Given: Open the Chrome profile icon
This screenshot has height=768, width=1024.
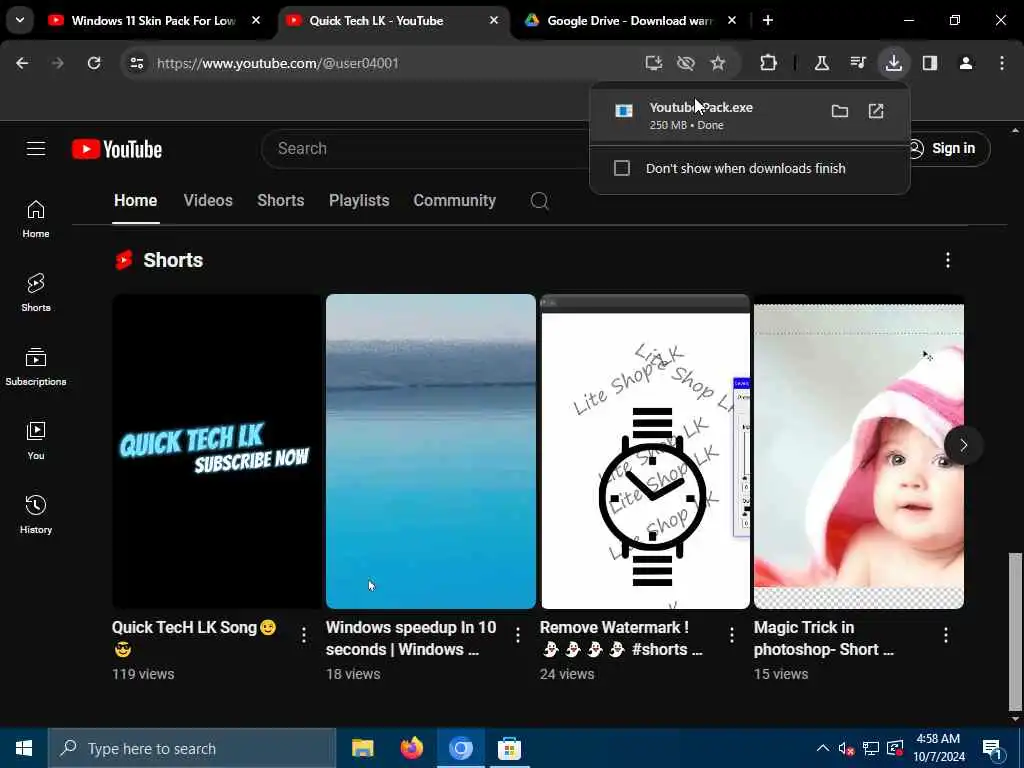Looking at the screenshot, I should tap(966, 63).
